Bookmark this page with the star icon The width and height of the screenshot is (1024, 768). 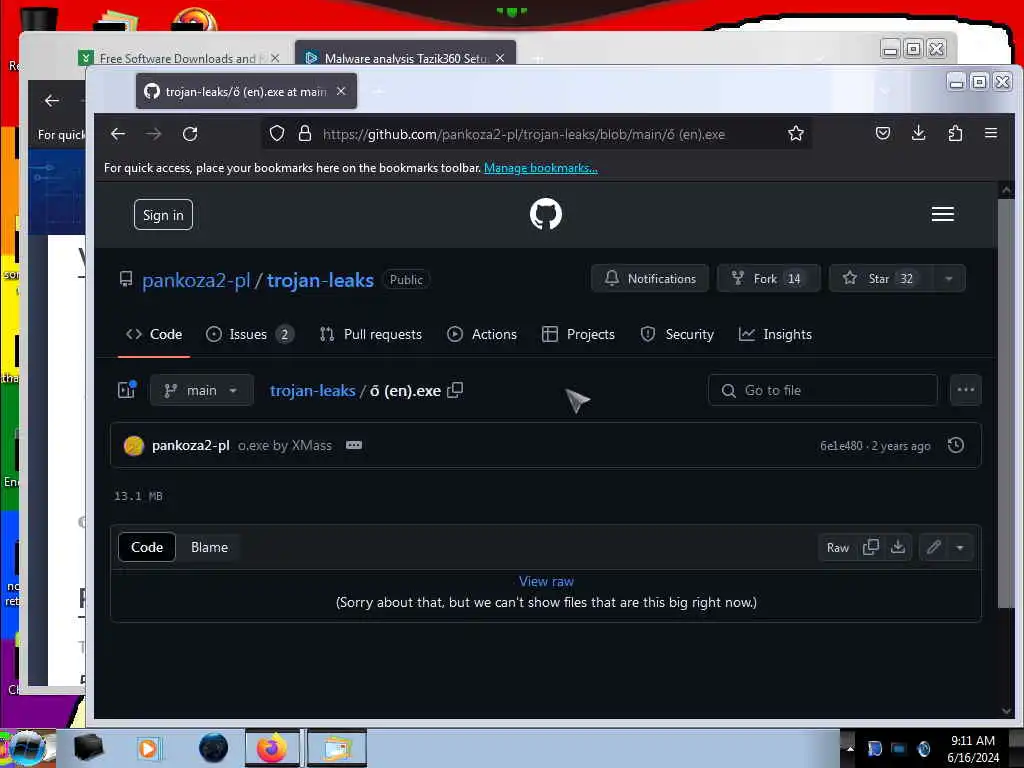pyautogui.click(x=795, y=134)
